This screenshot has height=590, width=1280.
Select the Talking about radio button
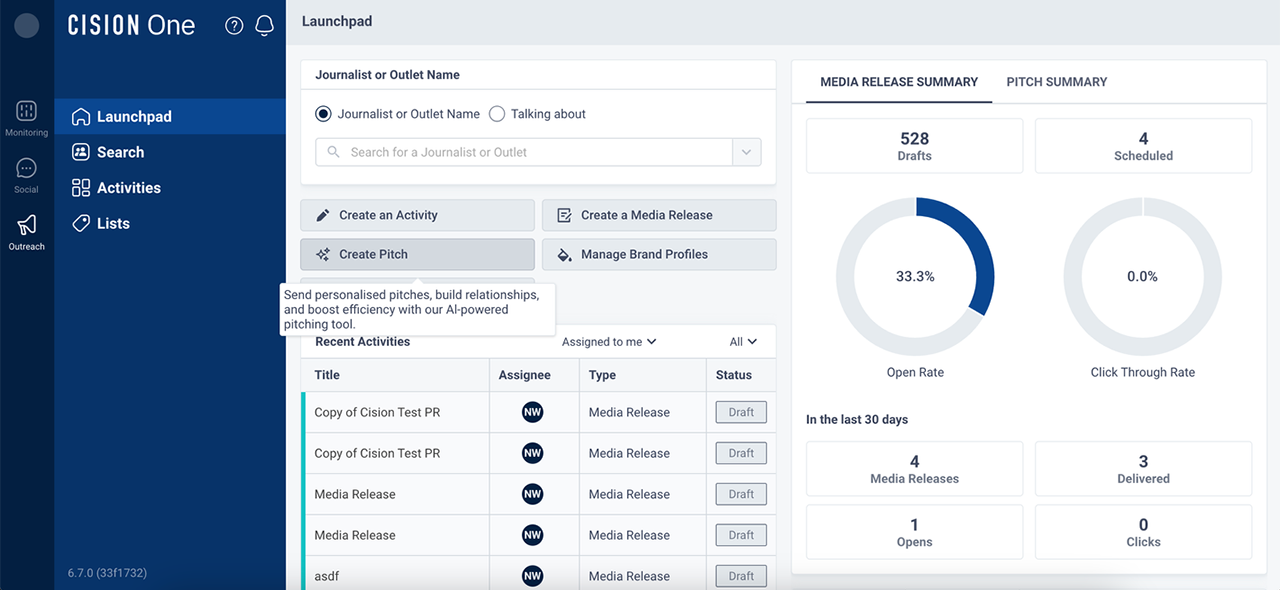click(x=497, y=114)
